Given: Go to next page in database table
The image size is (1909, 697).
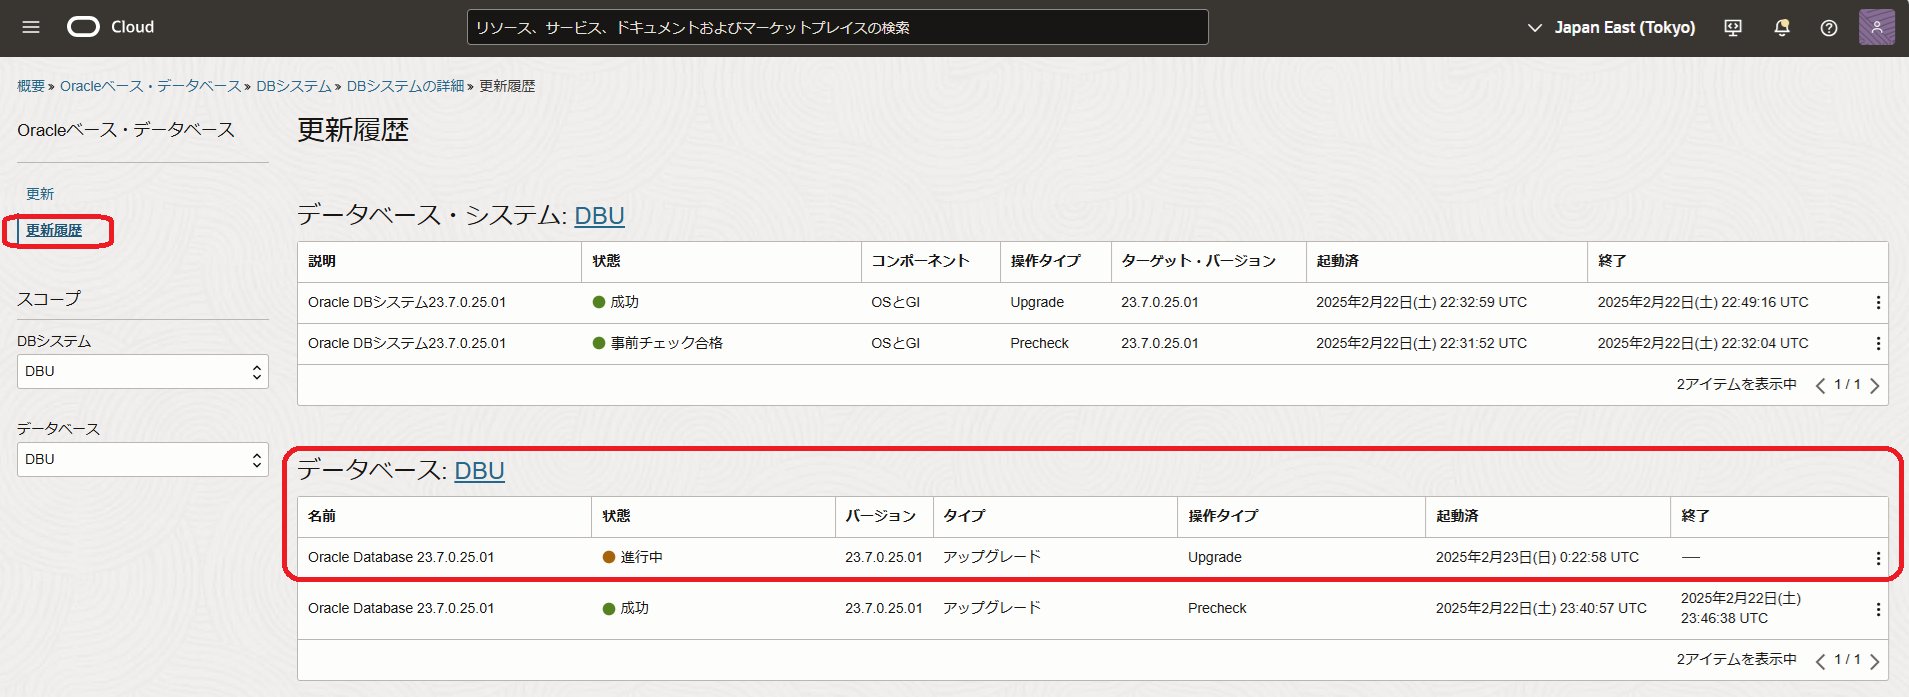Looking at the screenshot, I should [1874, 660].
